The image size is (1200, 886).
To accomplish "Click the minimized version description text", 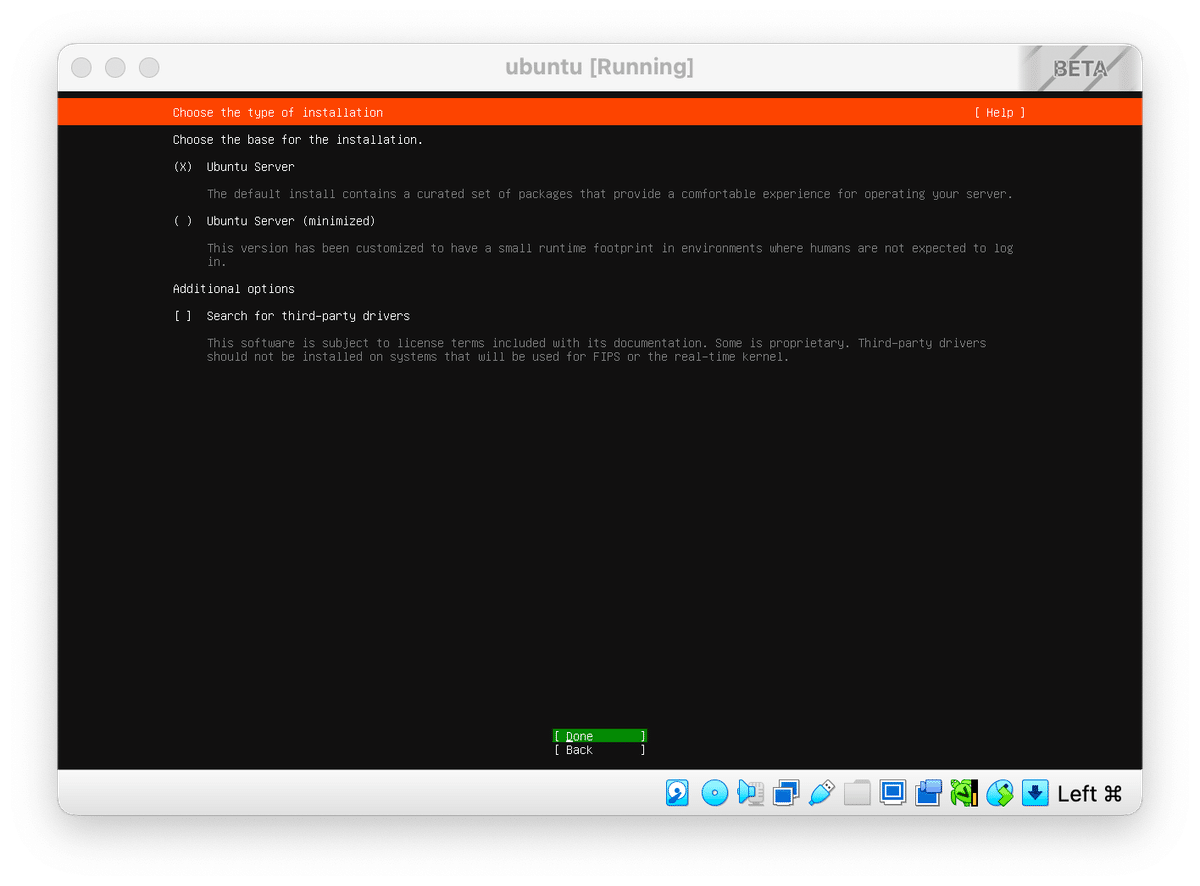I will [610, 255].
